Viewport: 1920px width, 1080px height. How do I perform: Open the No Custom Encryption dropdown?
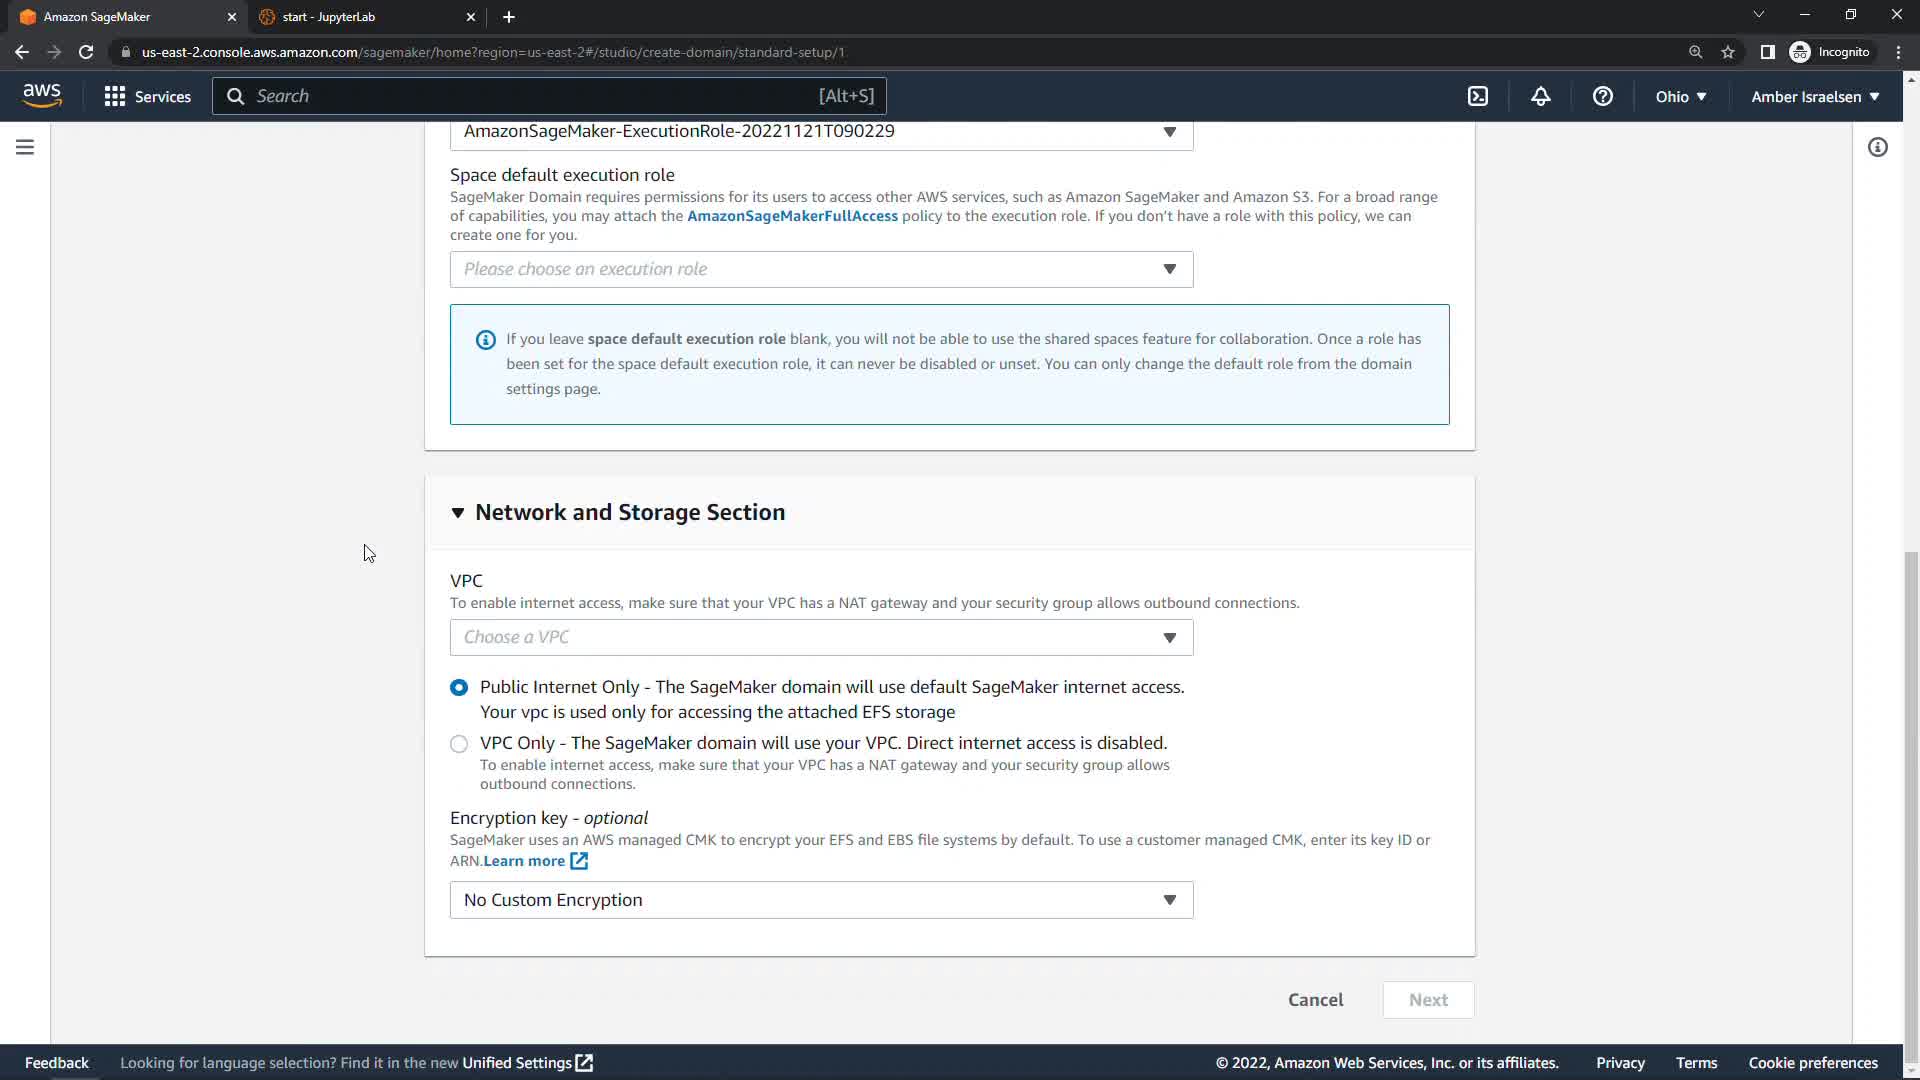(x=820, y=899)
